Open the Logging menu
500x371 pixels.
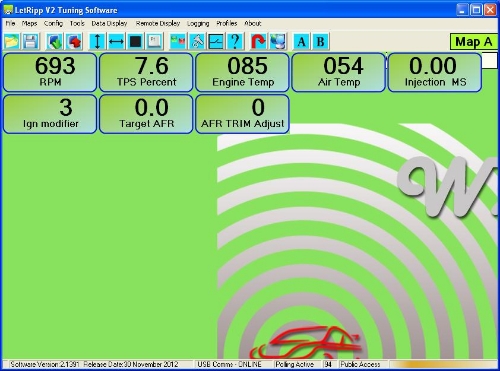click(198, 23)
